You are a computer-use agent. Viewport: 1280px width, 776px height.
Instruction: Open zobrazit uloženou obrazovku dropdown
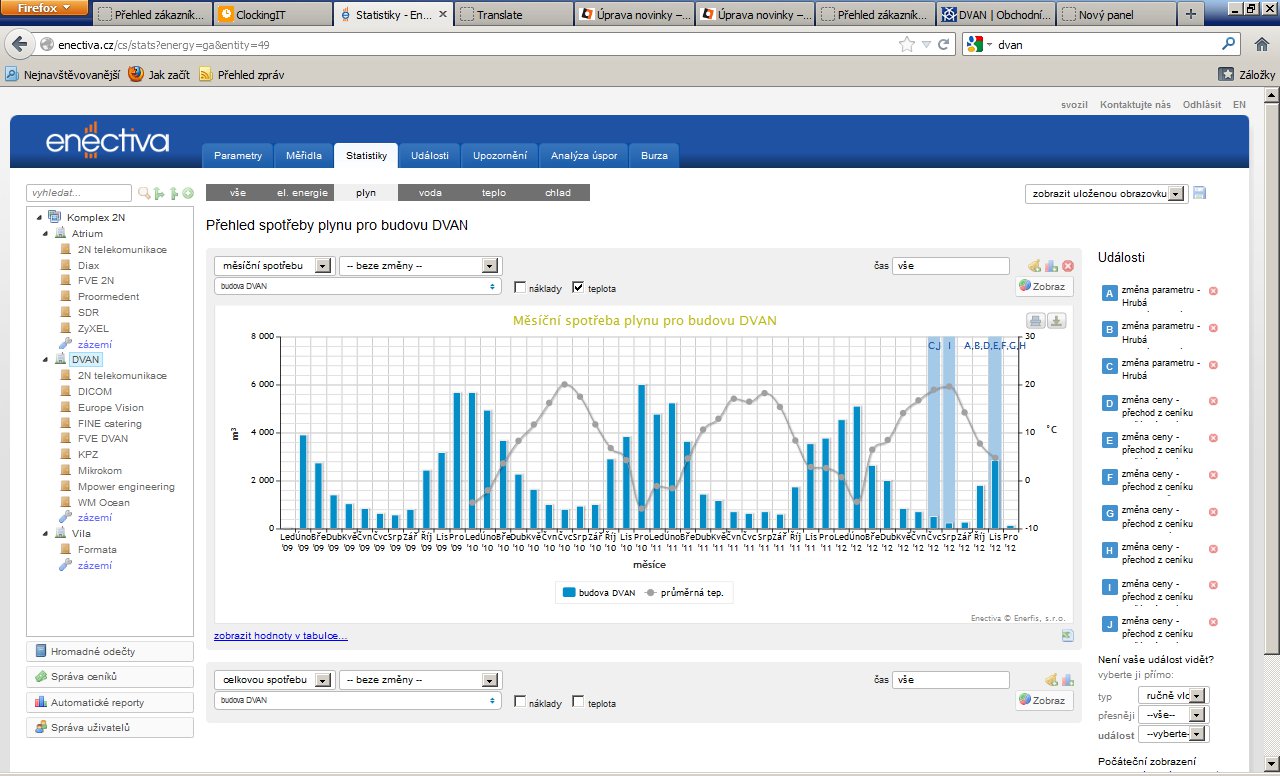pyautogui.click(x=1105, y=194)
